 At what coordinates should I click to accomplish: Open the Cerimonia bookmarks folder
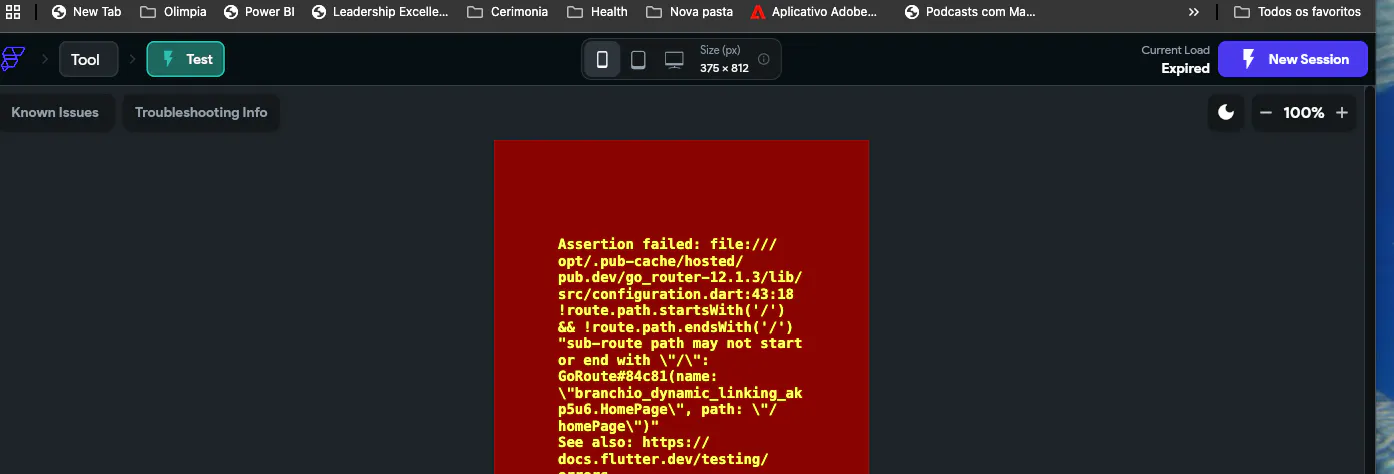coord(508,12)
